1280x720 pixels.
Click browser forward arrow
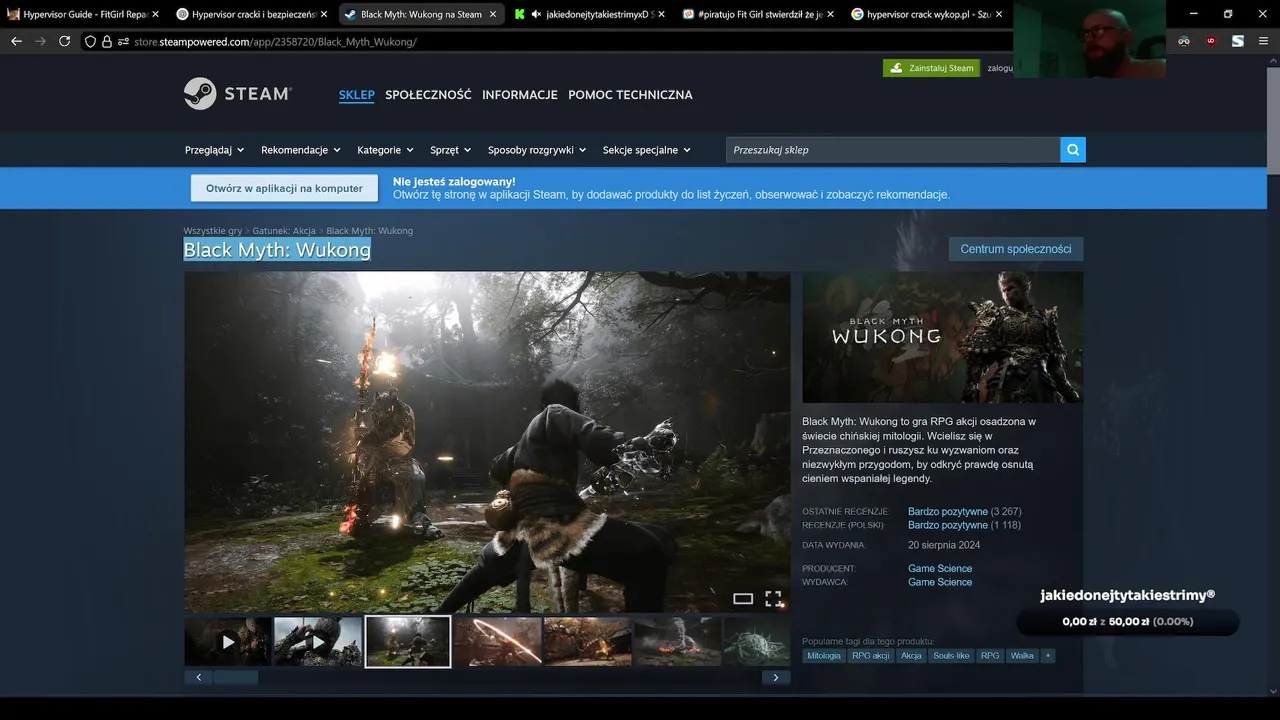point(40,41)
